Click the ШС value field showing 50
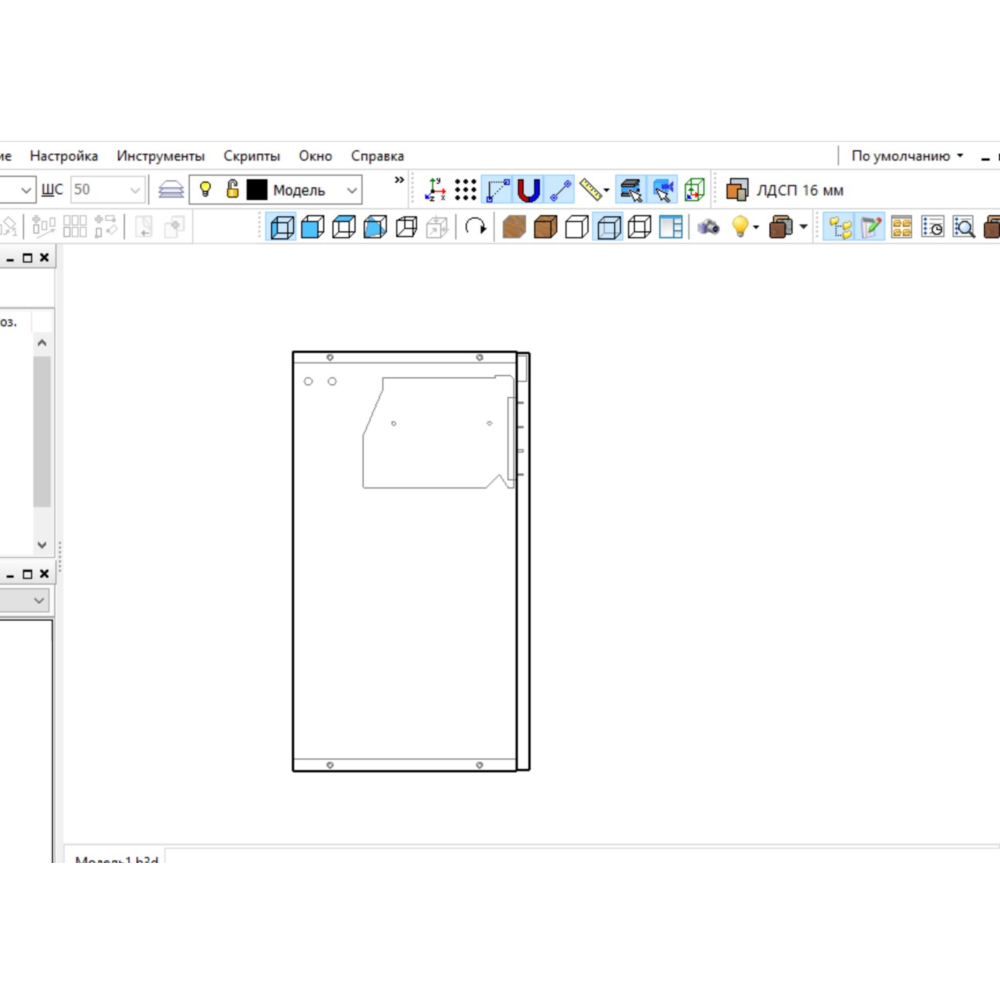The image size is (1000, 1000). click(97, 190)
